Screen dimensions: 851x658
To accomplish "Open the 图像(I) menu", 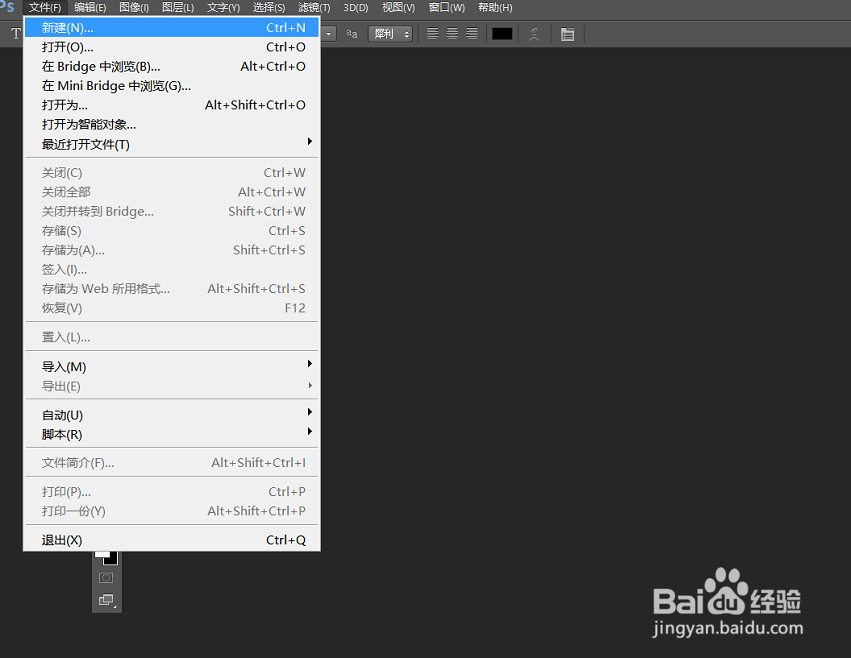I will pos(134,8).
